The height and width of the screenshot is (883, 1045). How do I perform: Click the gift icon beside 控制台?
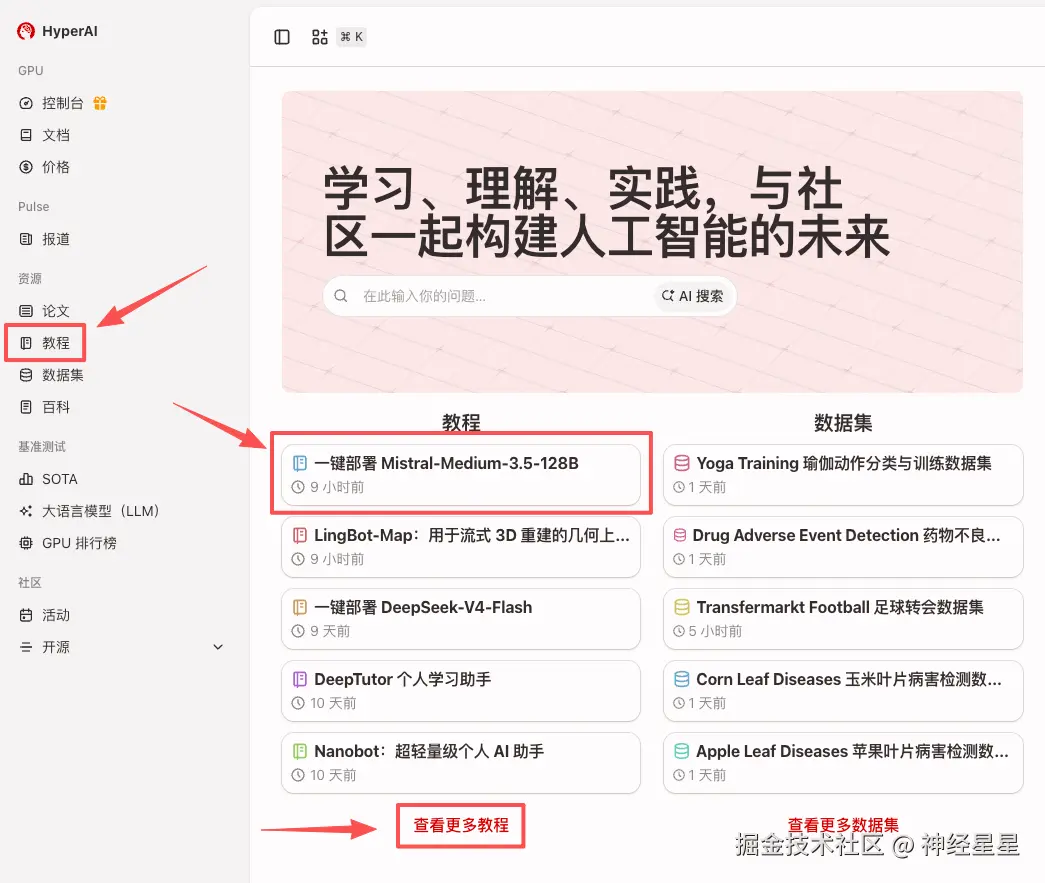pos(100,103)
